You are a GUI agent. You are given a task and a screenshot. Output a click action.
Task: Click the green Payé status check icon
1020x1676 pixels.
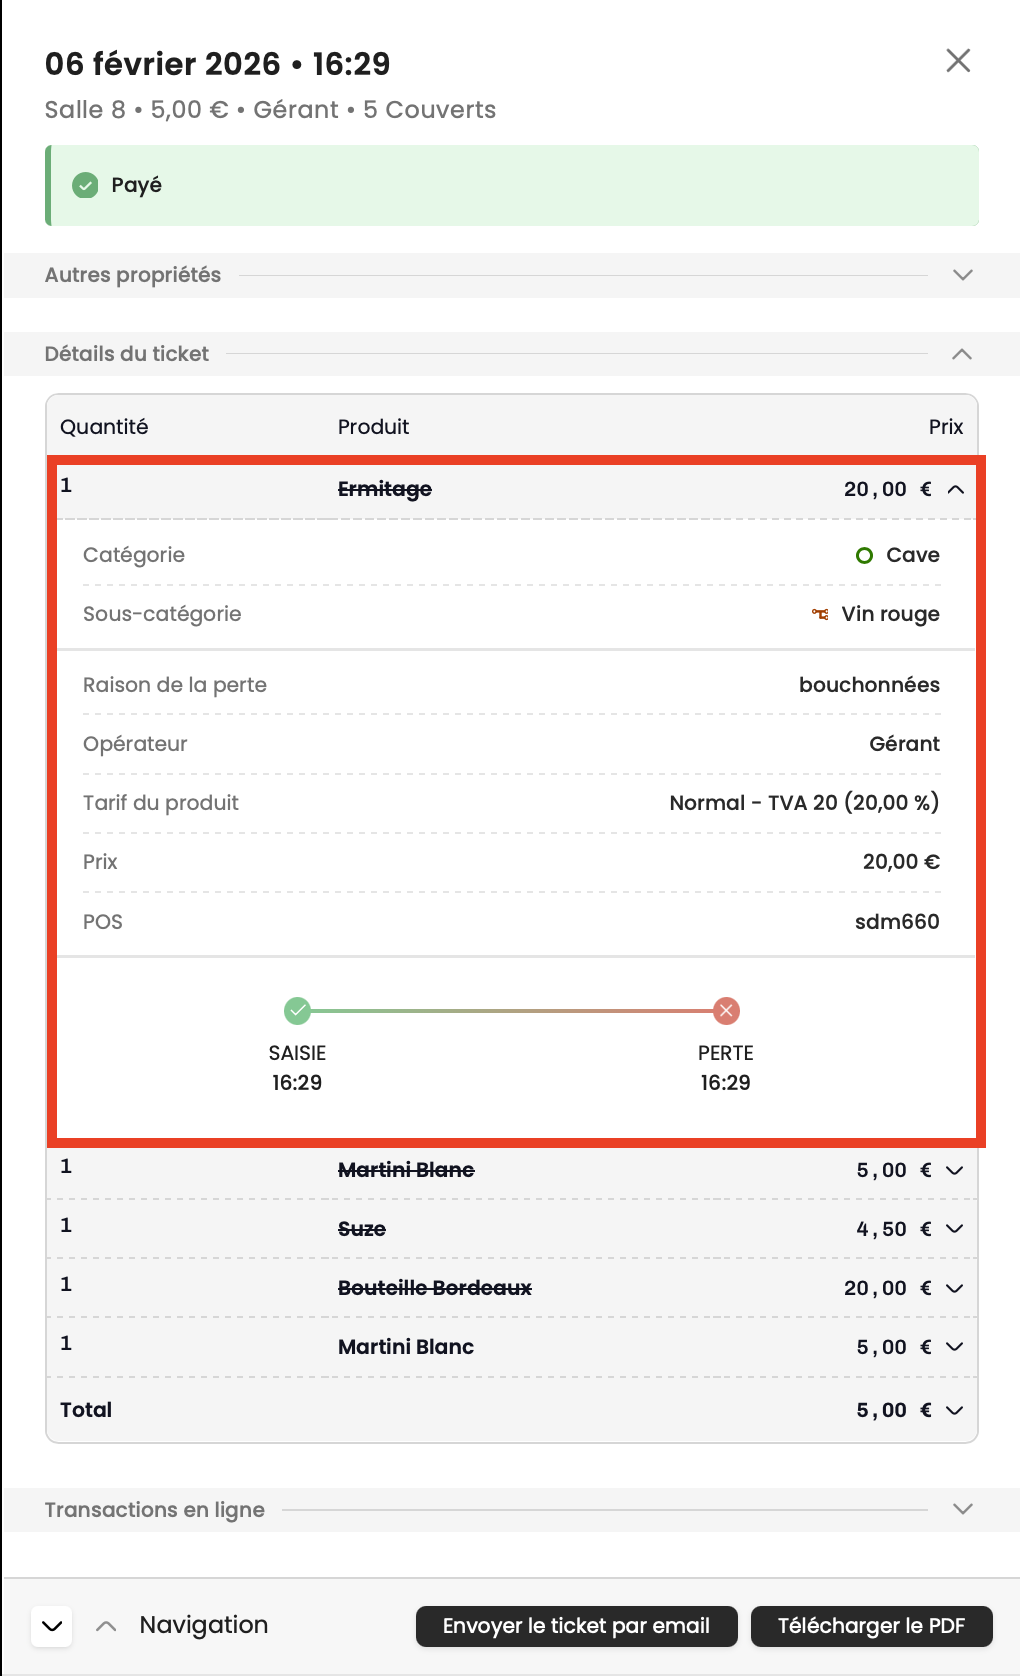click(86, 185)
